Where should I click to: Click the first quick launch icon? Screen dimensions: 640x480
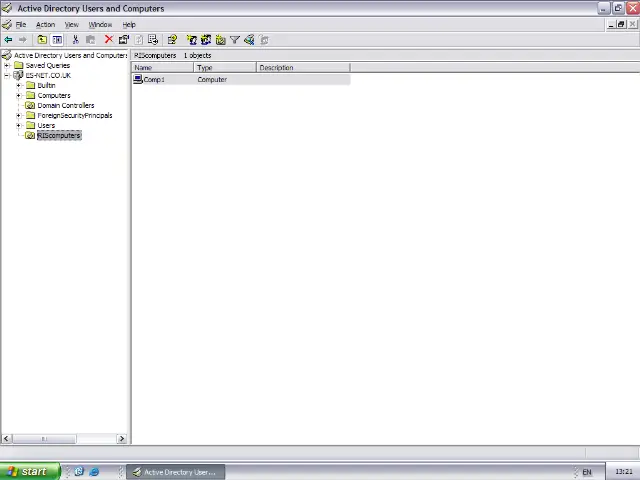[x=79, y=471]
